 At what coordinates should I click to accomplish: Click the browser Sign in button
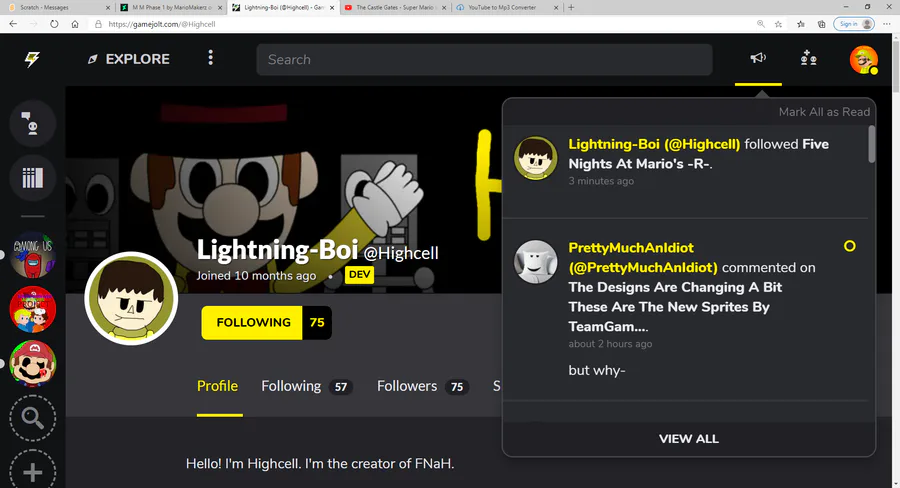click(x=854, y=24)
